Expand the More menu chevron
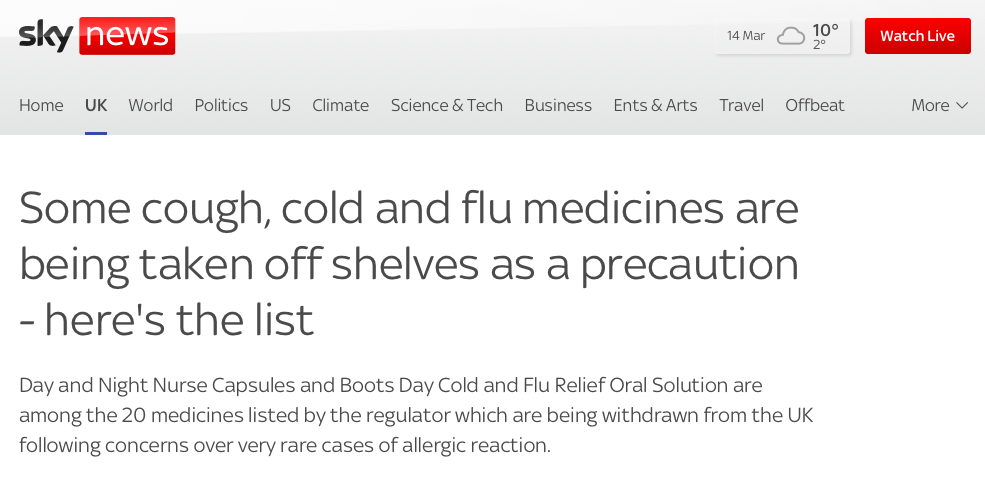The height and width of the screenshot is (482, 985). (x=962, y=105)
